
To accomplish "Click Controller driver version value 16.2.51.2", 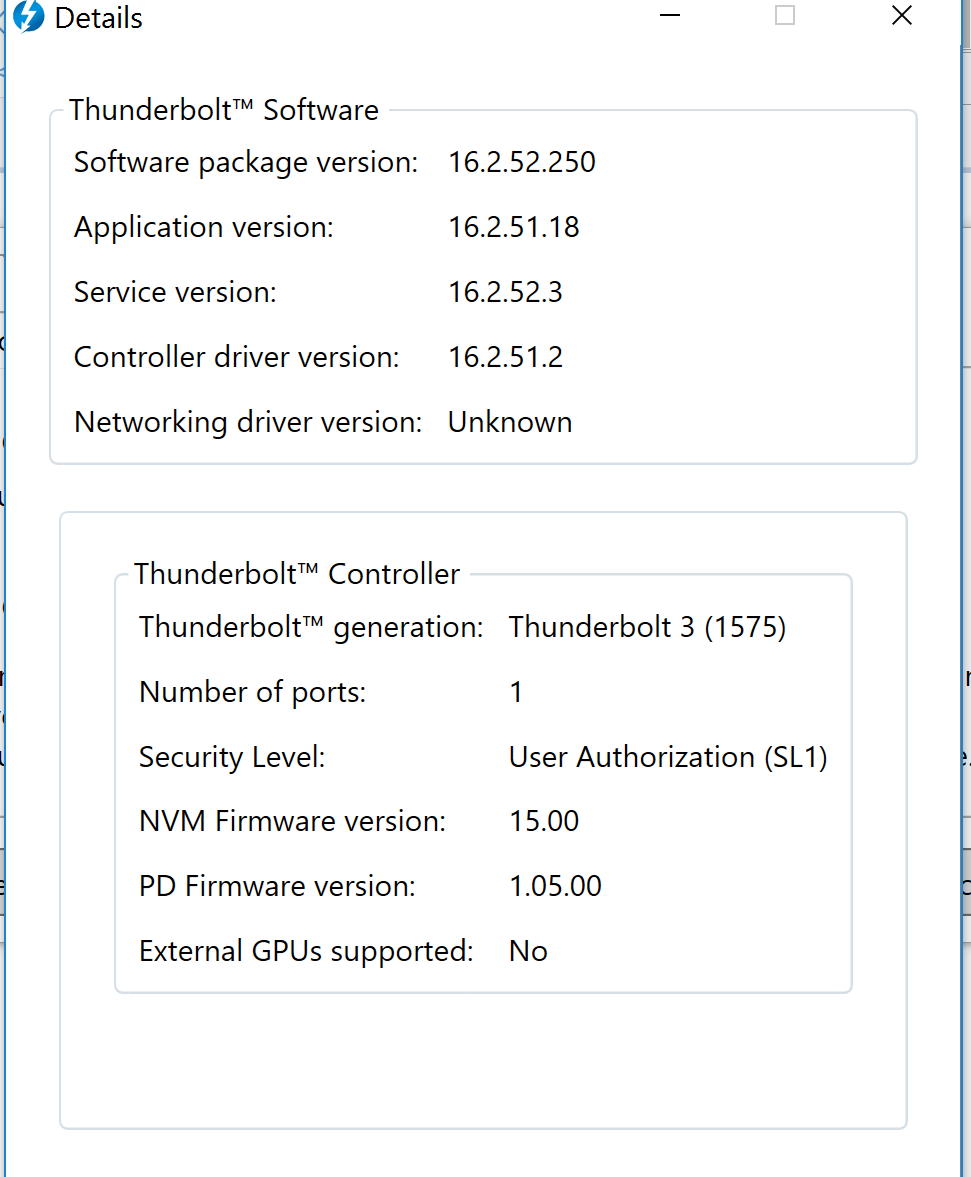I will click(505, 357).
